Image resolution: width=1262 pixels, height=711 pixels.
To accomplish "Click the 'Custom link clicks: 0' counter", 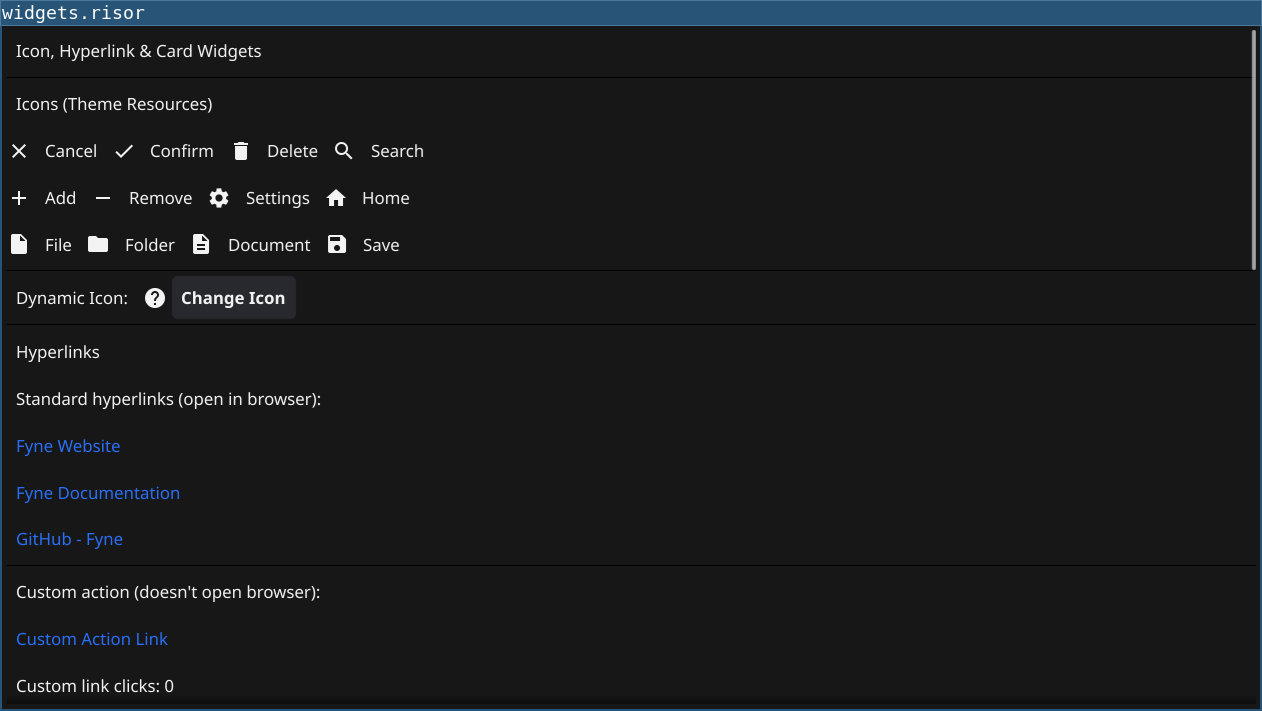I will pyautogui.click(x=95, y=686).
